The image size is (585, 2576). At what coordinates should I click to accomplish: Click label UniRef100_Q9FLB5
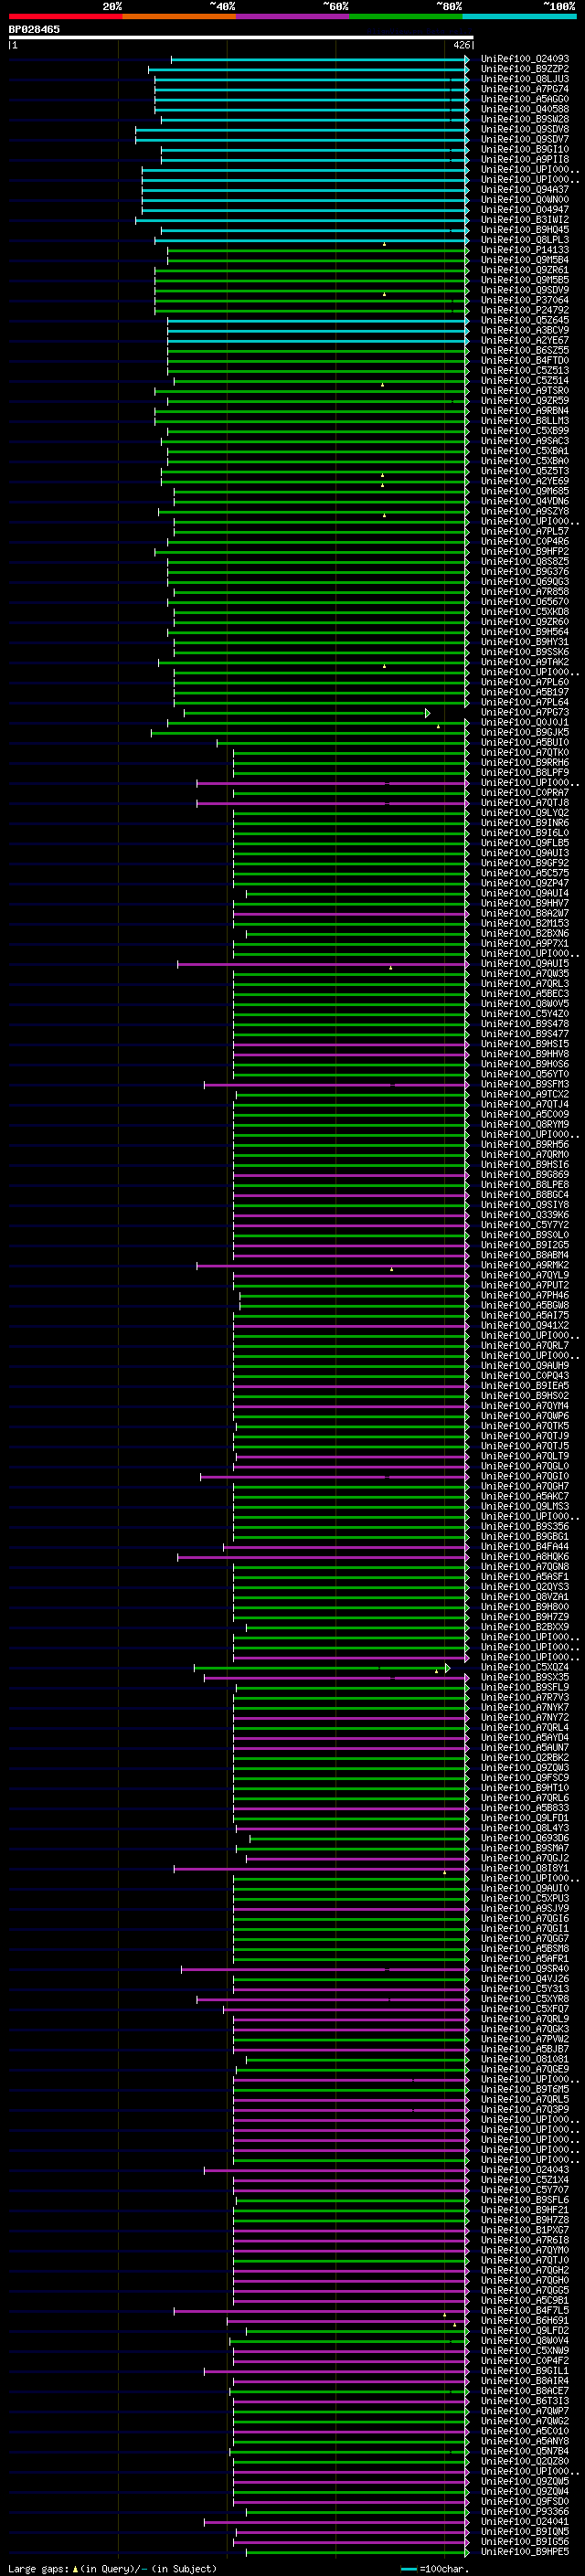coord(525,843)
